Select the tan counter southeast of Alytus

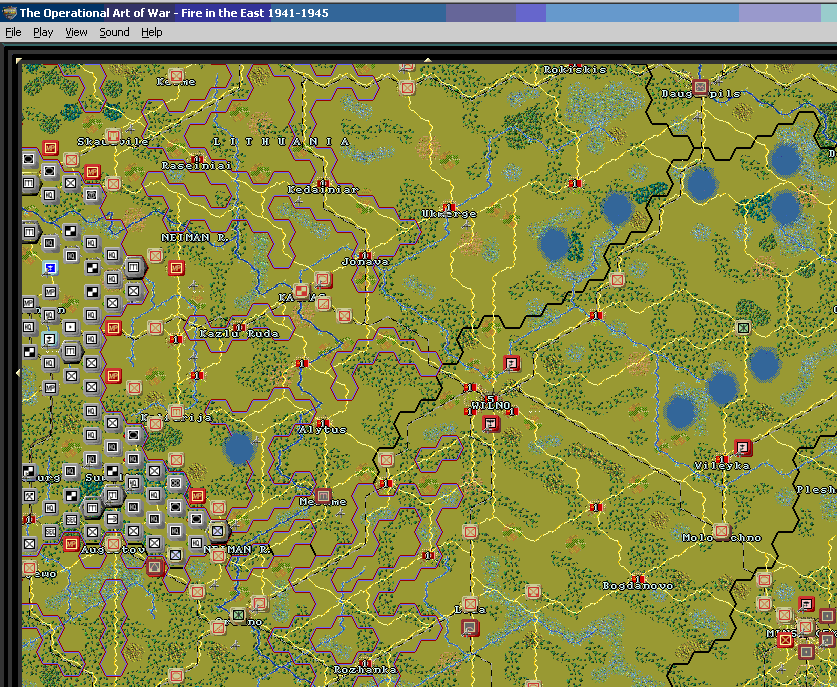386,460
